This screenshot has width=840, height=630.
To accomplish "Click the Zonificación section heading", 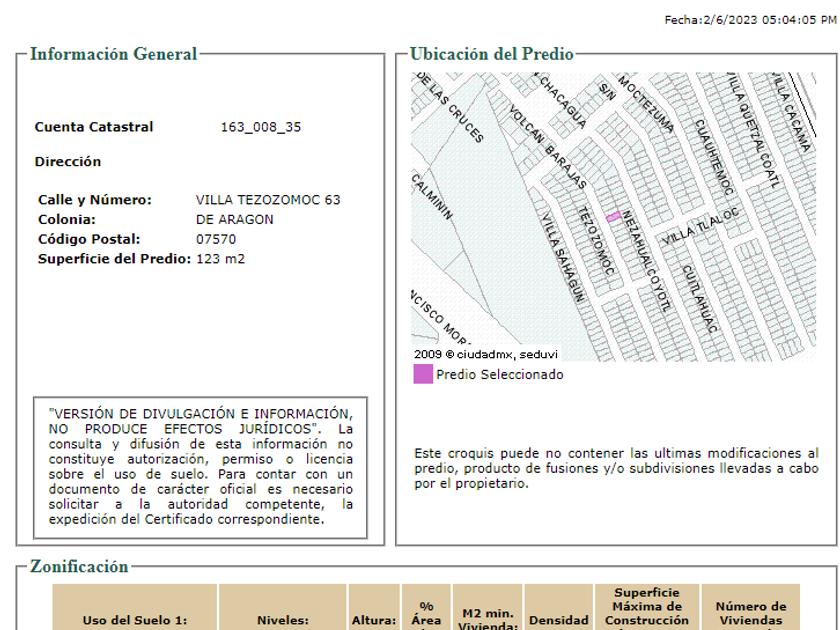I will click(x=79, y=567).
